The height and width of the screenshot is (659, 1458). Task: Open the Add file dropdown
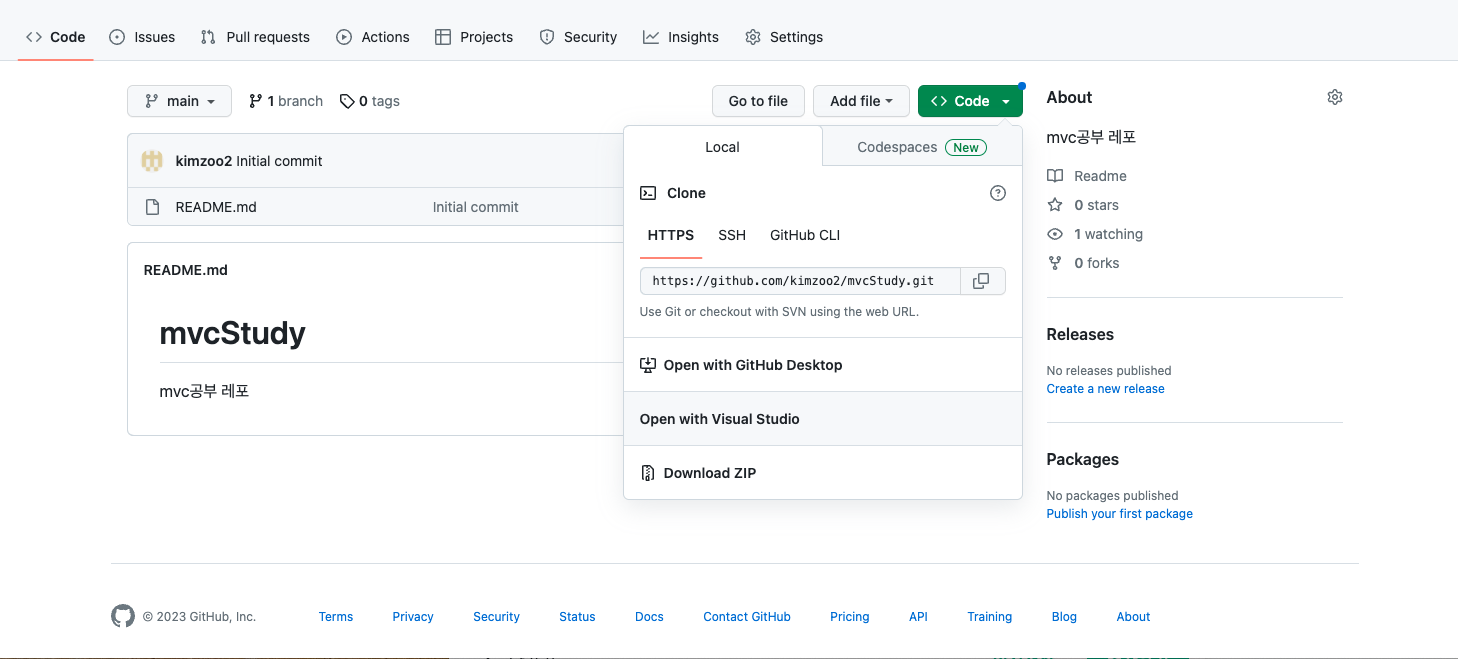pos(861,101)
